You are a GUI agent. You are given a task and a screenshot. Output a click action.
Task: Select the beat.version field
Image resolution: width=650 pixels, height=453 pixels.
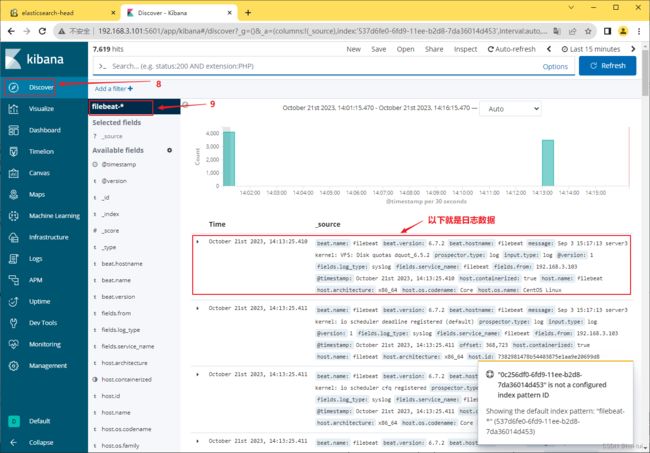point(118,297)
